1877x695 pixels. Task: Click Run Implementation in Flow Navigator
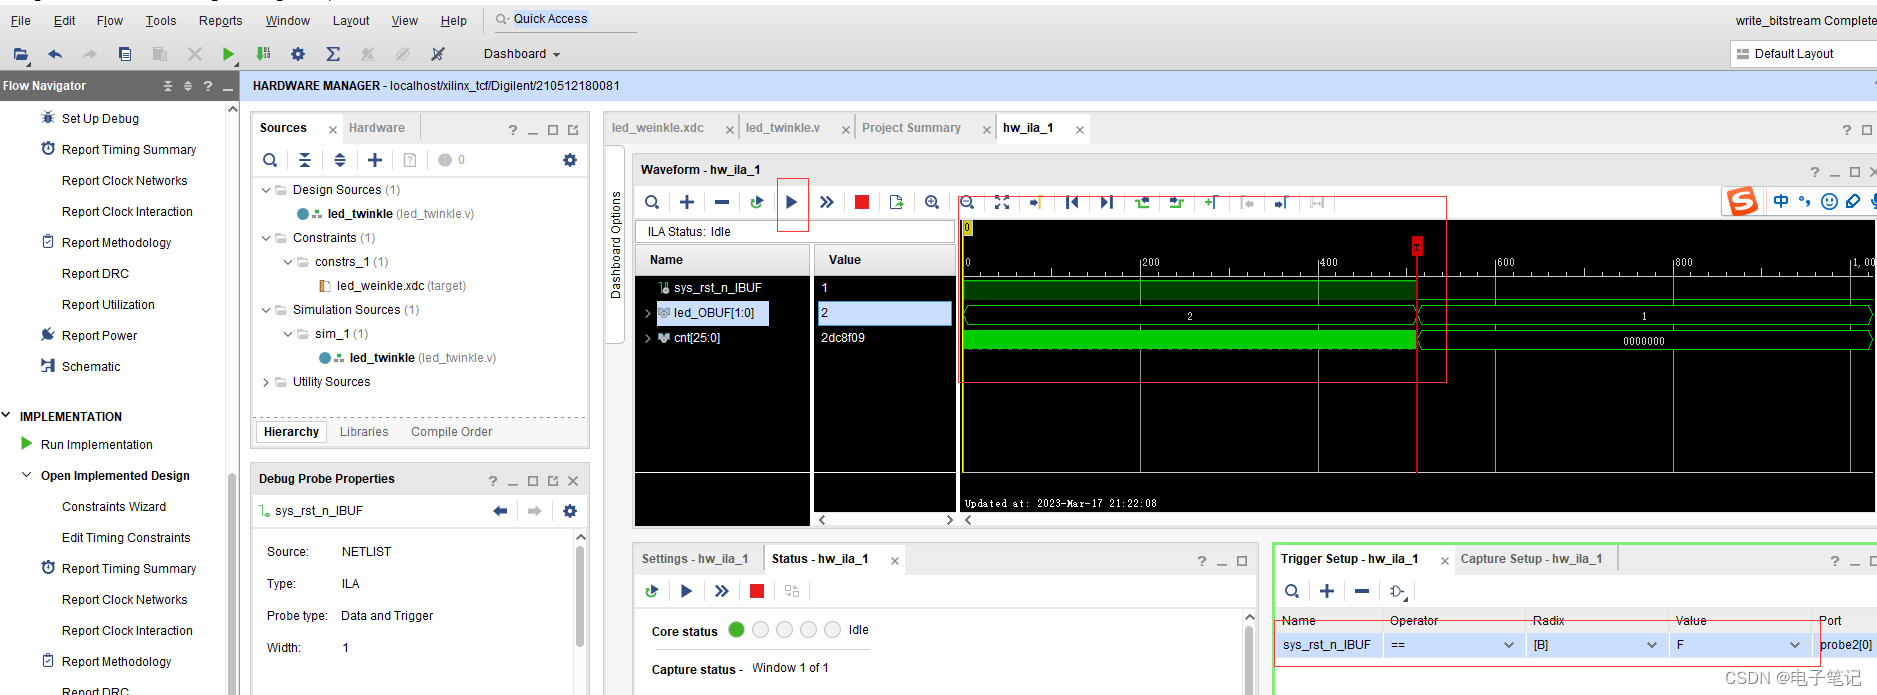click(97, 445)
